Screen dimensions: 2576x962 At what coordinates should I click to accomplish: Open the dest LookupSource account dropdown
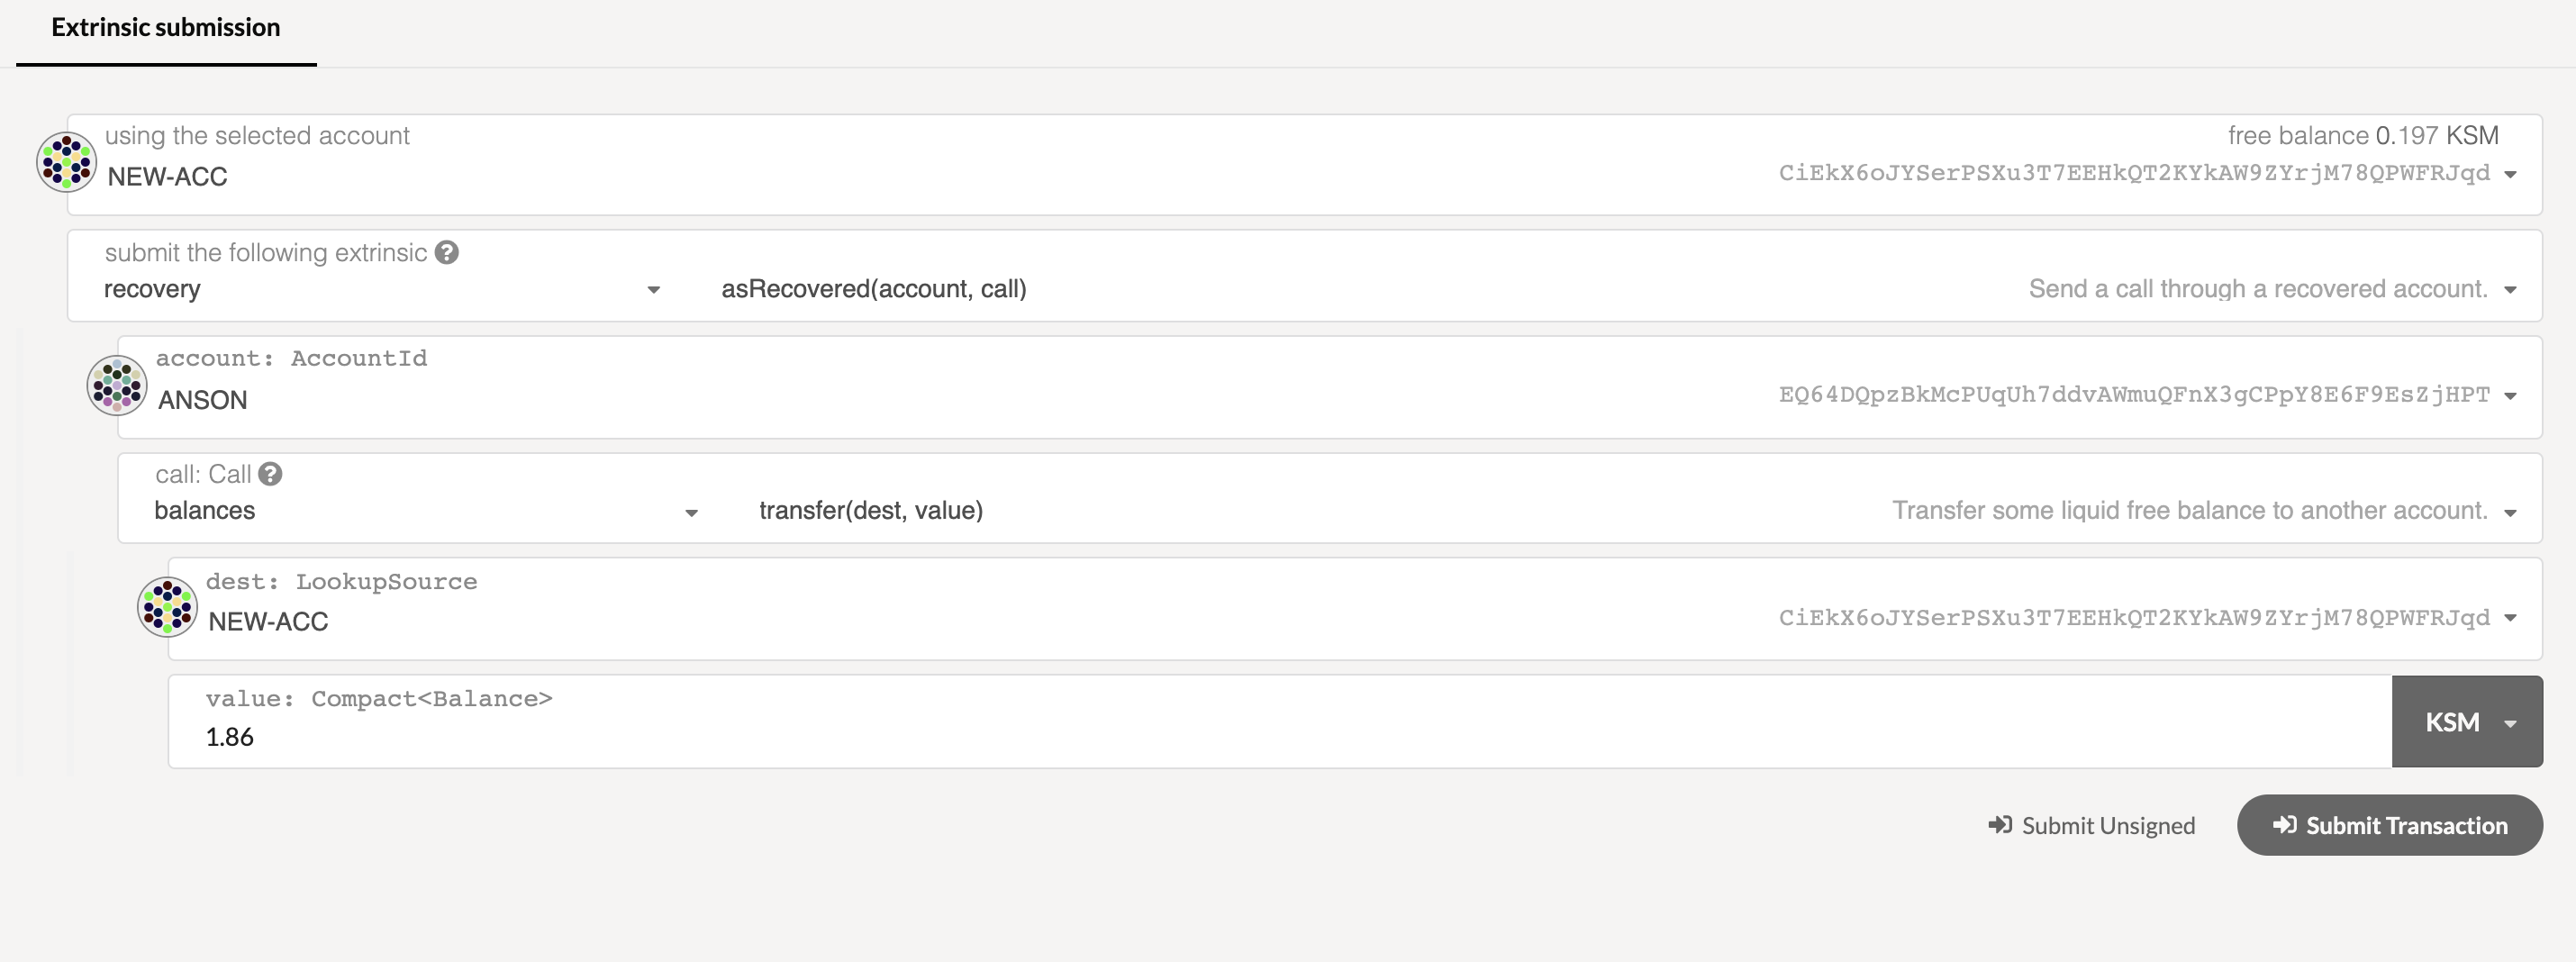coord(2510,618)
